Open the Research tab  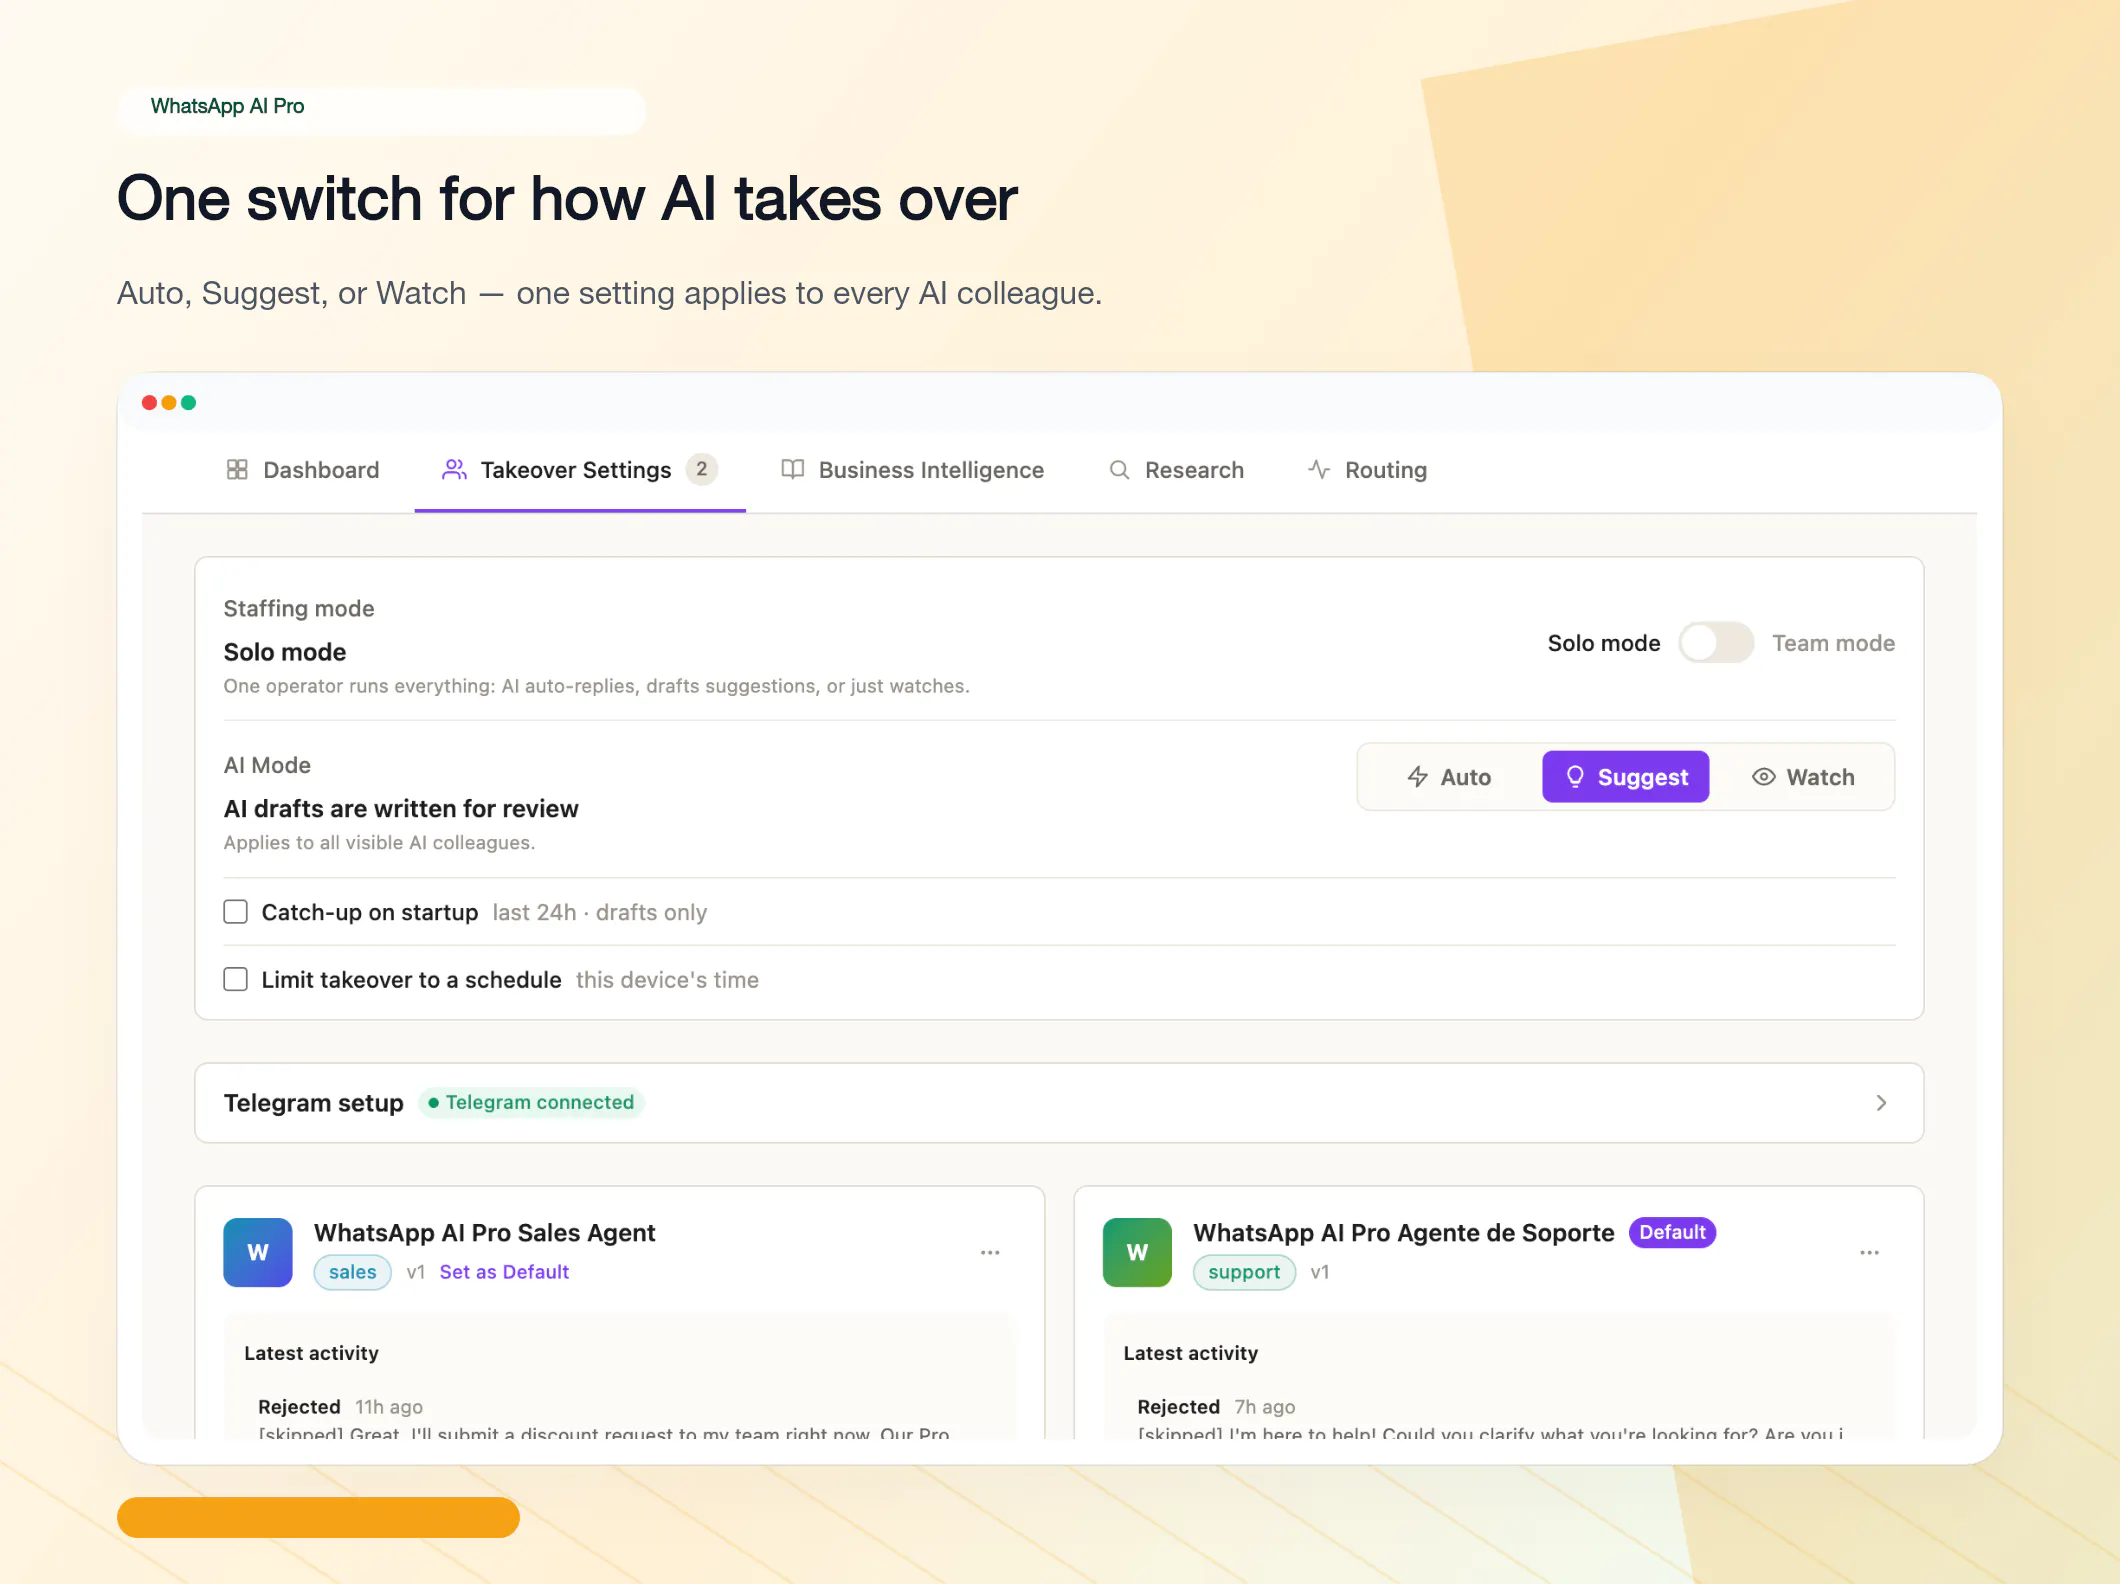click(x=1176, y=470)
